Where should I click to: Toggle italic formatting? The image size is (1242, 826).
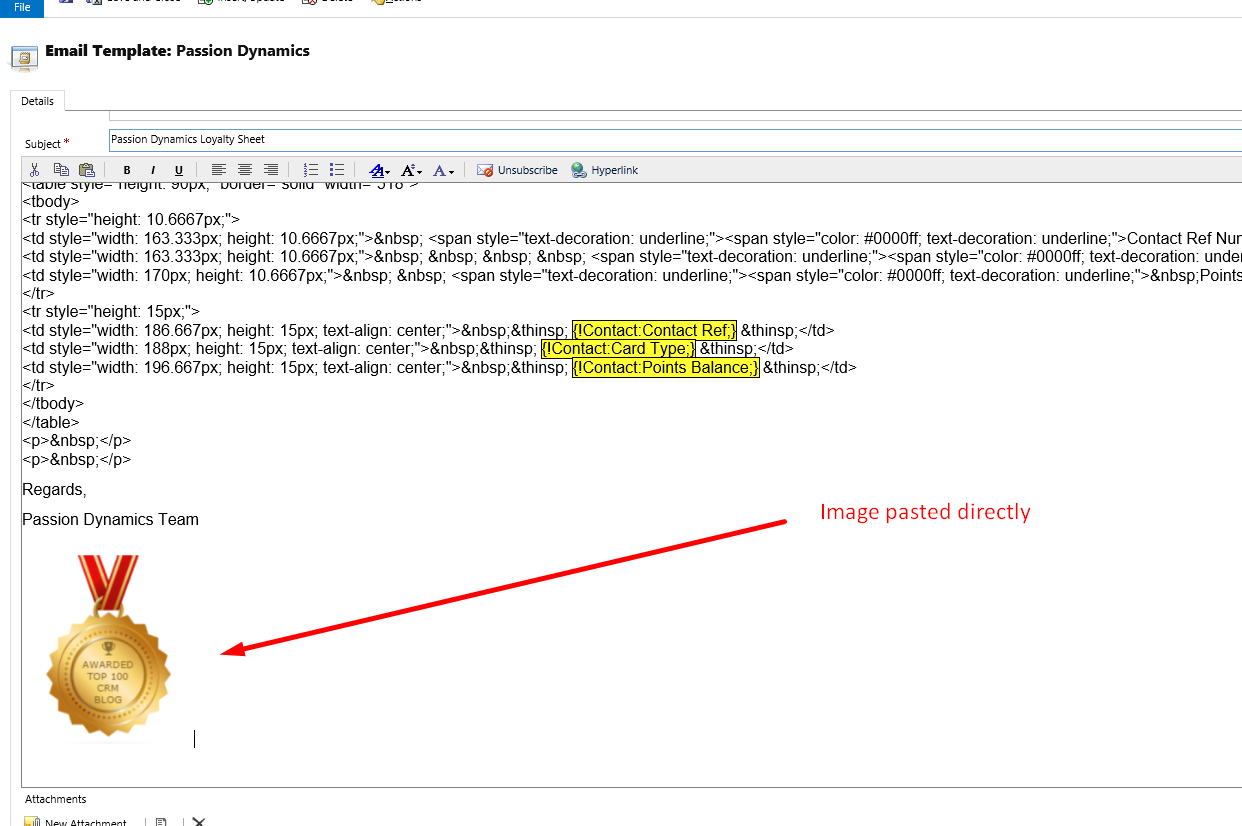pos(153,170)
